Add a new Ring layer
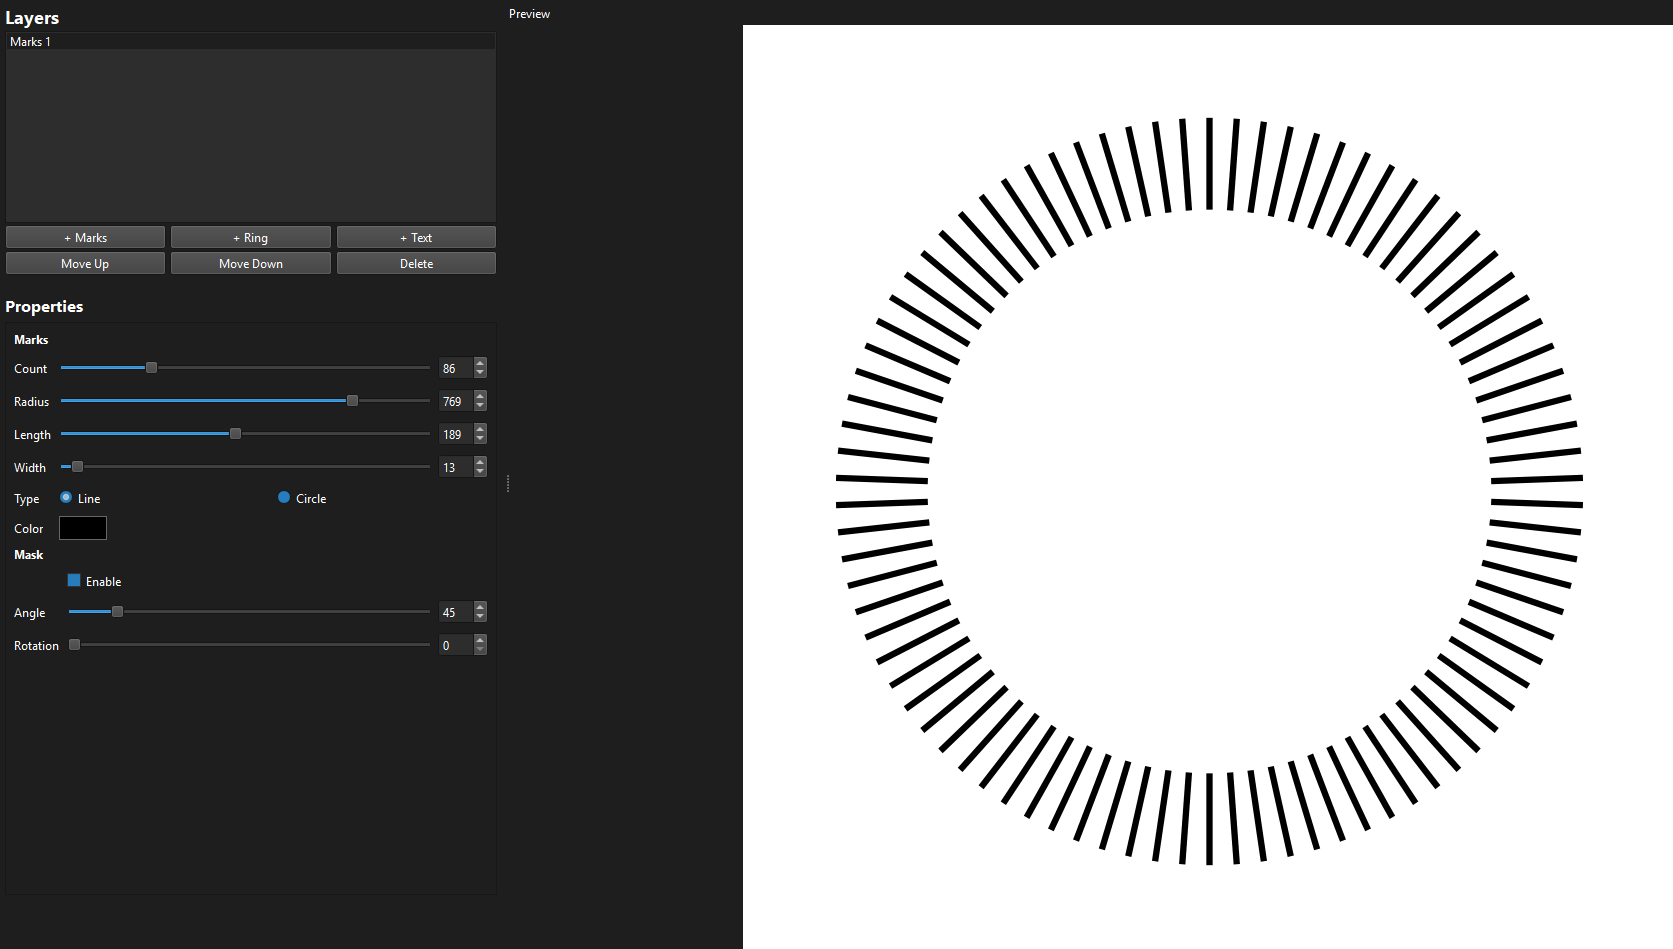The height and width of the screenshot is (949, 1673). (250, 237)
